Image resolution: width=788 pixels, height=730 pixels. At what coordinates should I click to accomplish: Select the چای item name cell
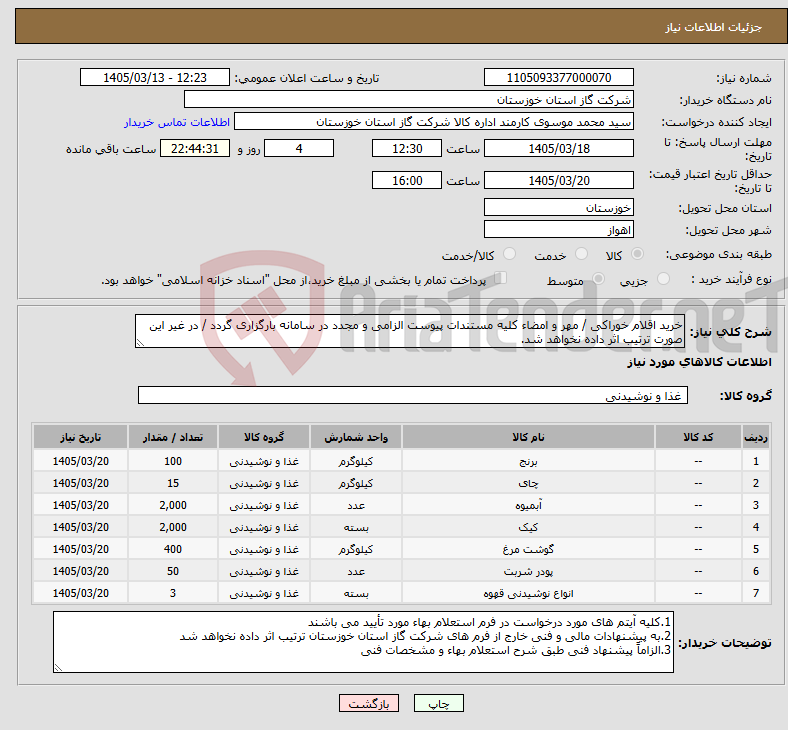[x=528, y=483]
